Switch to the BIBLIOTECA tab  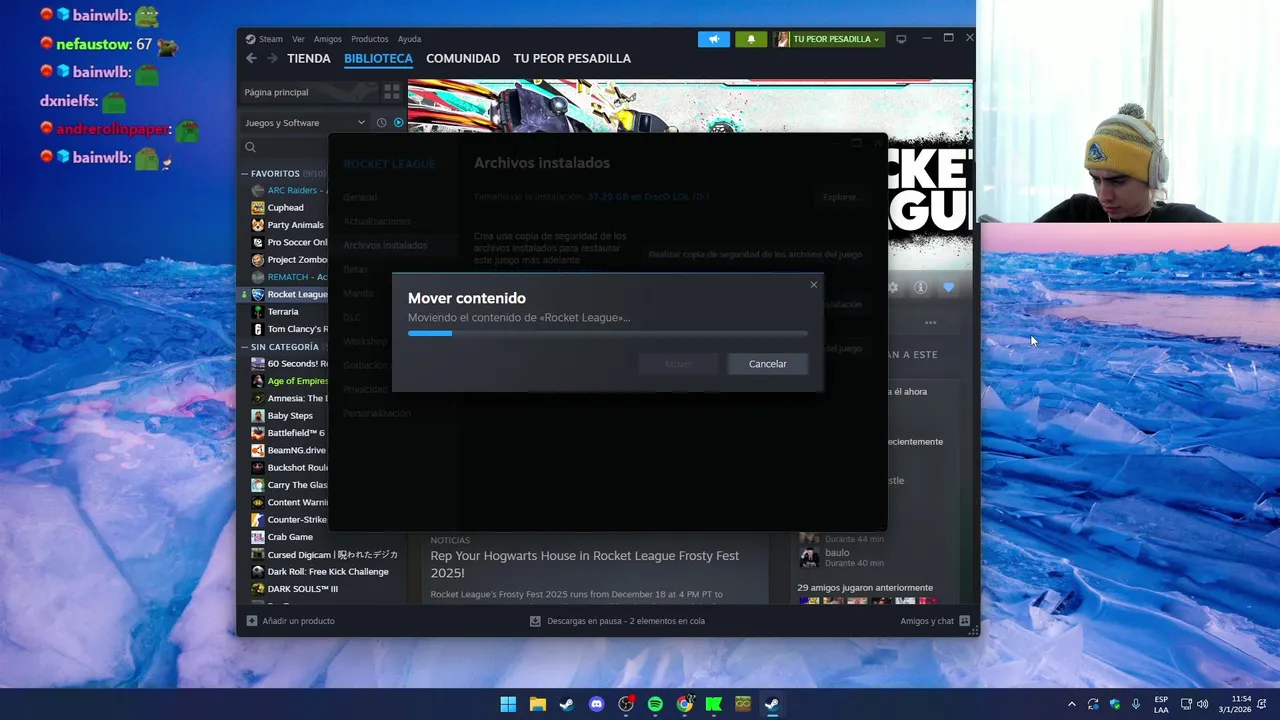378,58
